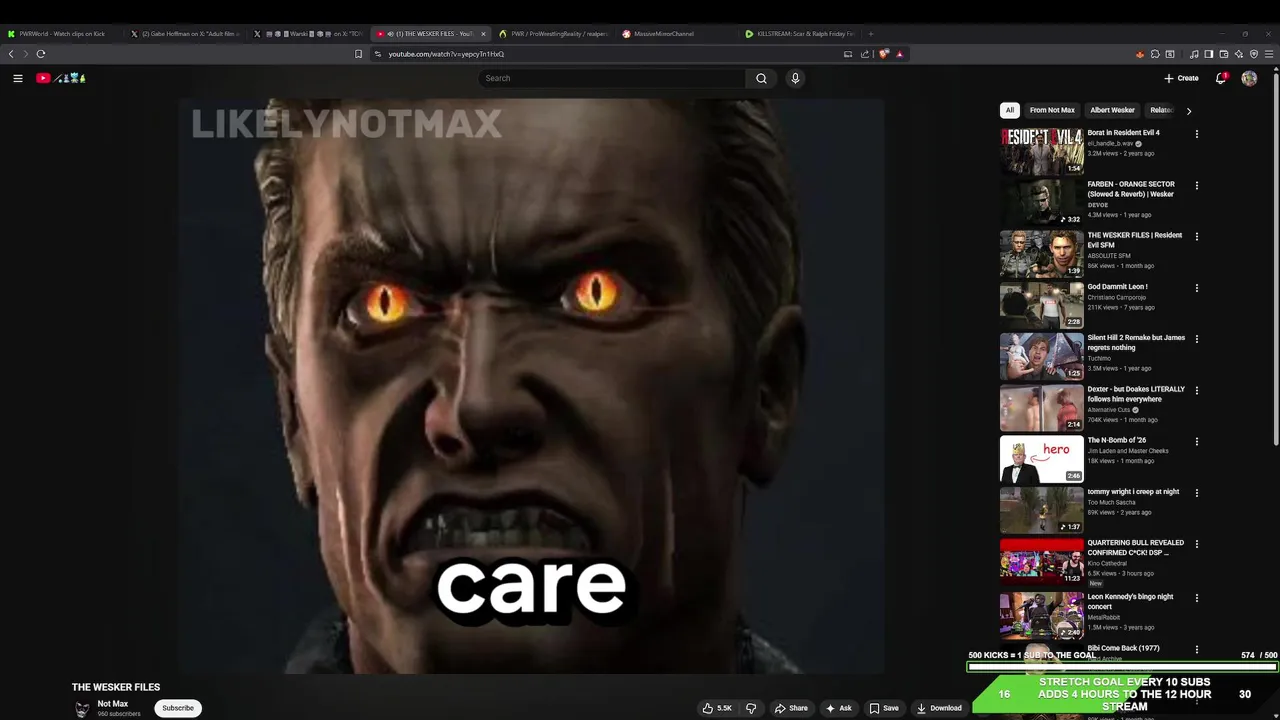Open browser main hamburger menu
Image resolution: width=1280 pixels, height=720 pixels.
pyautogui.click(x=1269, y=54)
